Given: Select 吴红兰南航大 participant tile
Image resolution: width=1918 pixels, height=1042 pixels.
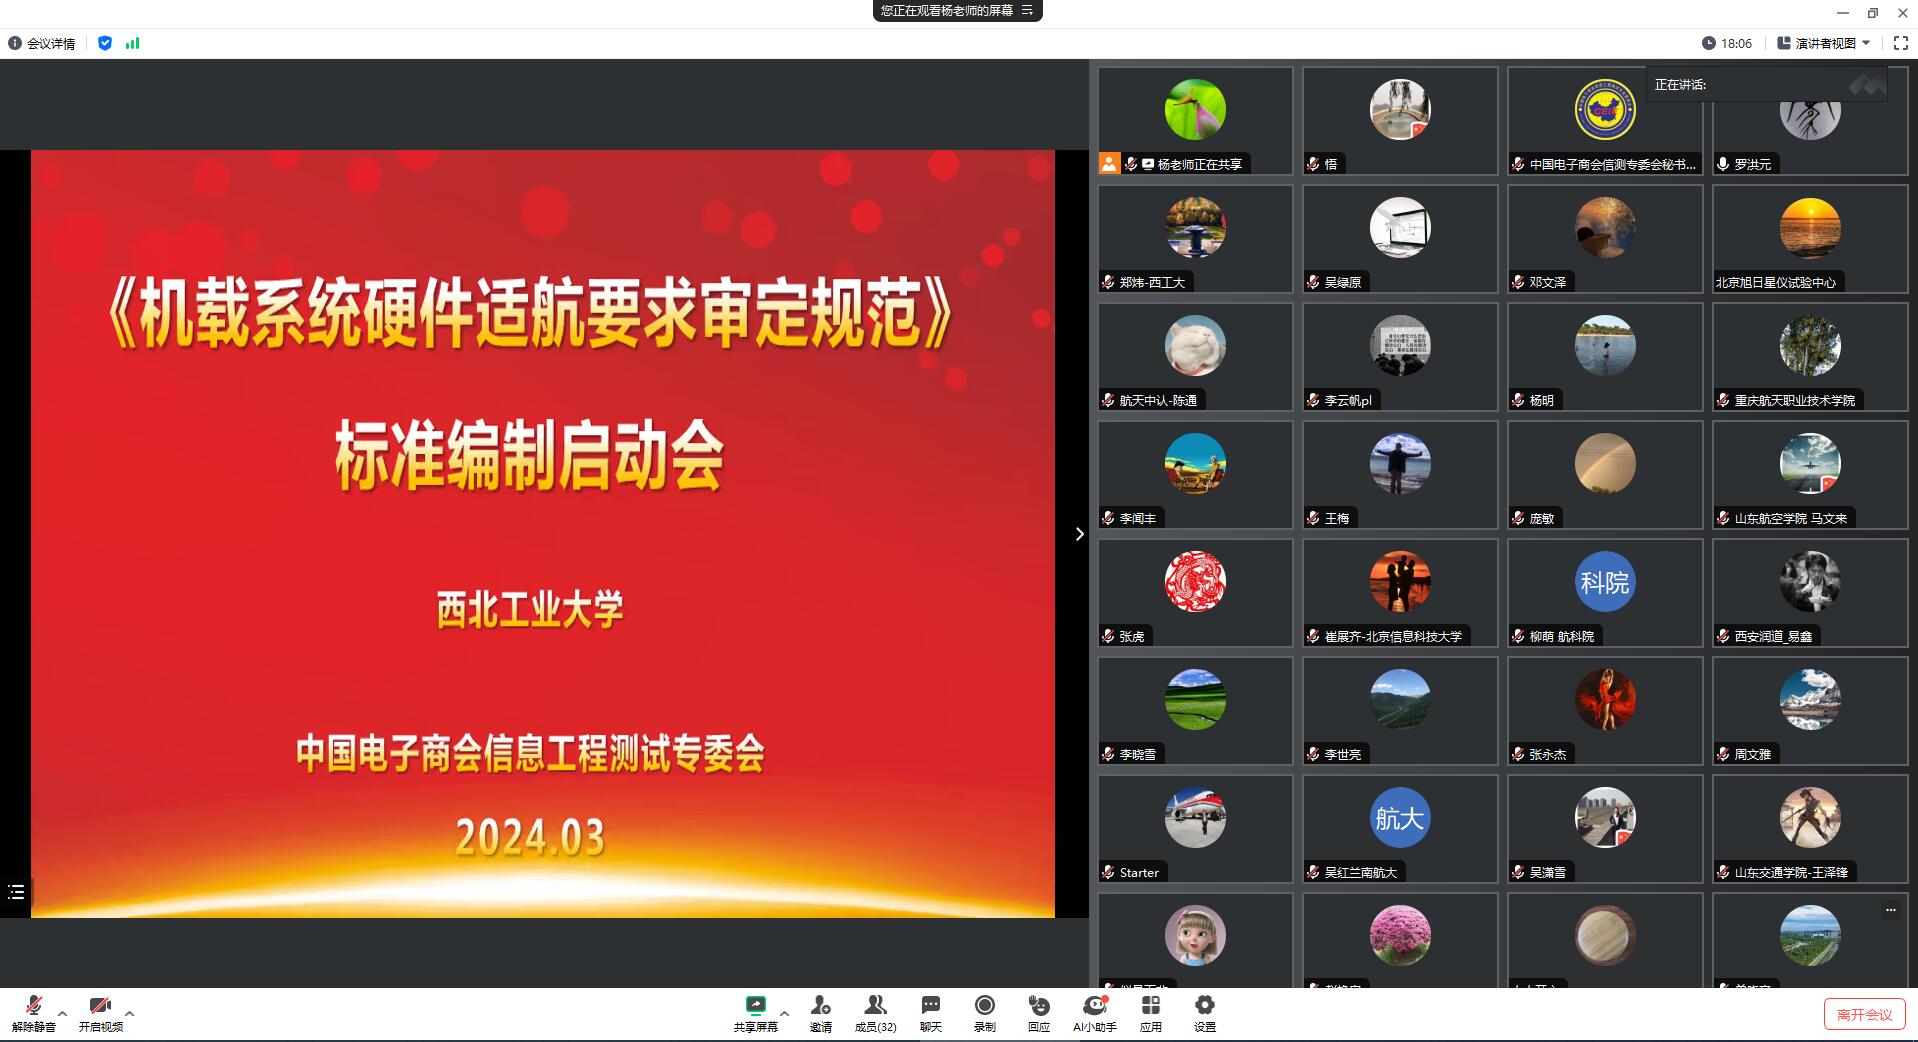Looking at the screenshot, I should tap(1400, 829).
